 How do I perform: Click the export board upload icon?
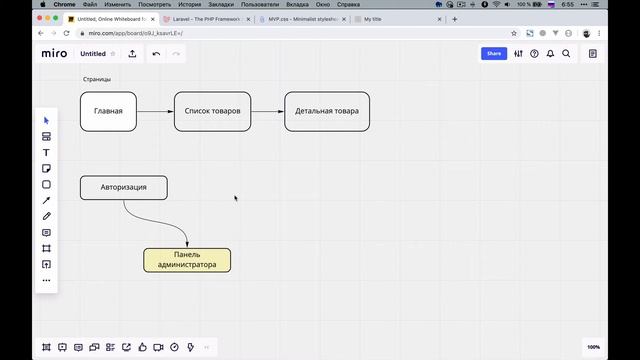coord(132,53)
